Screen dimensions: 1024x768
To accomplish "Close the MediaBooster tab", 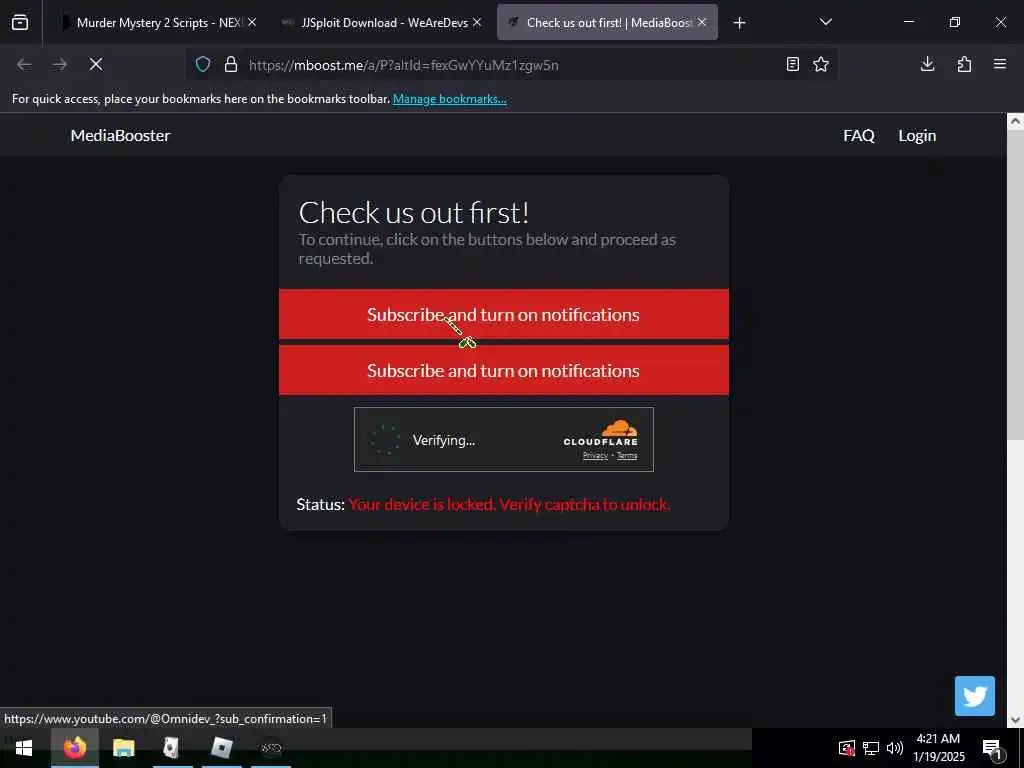I will click(701, 22).
